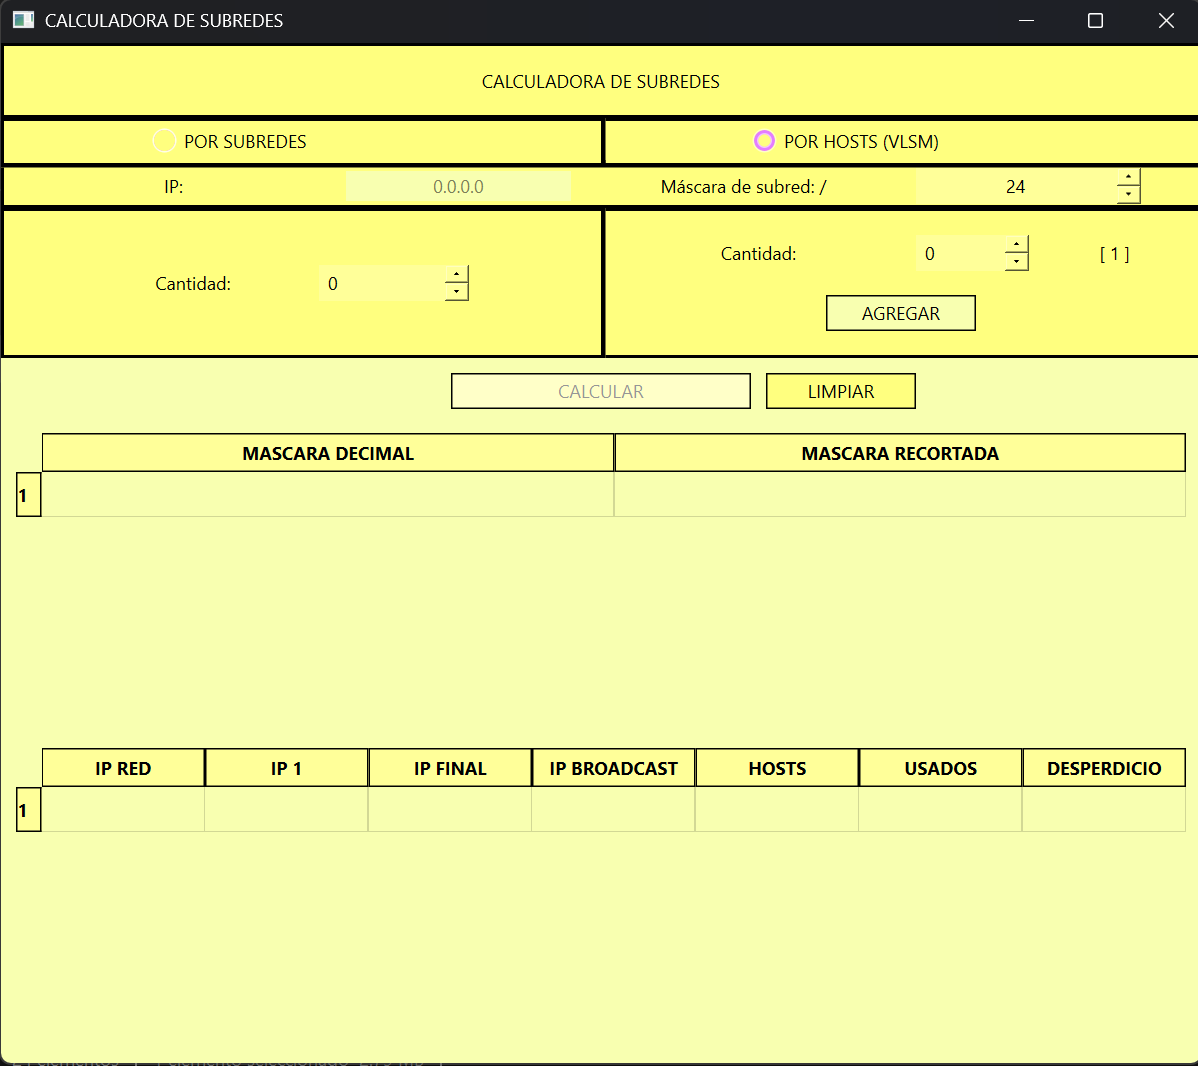1198x1066 pixels.
Task: Decrease the Máscara de subred value
Action: coord(1128,195)
